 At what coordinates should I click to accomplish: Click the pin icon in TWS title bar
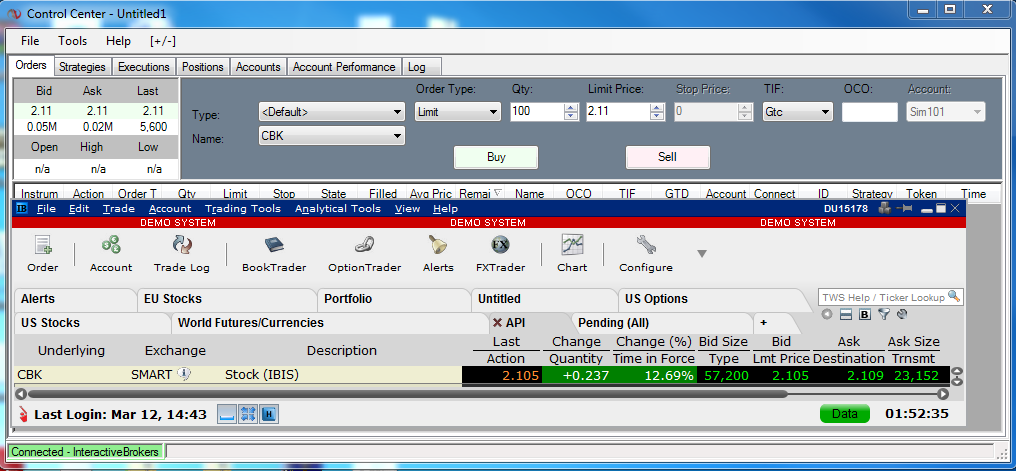pos(905,209)
